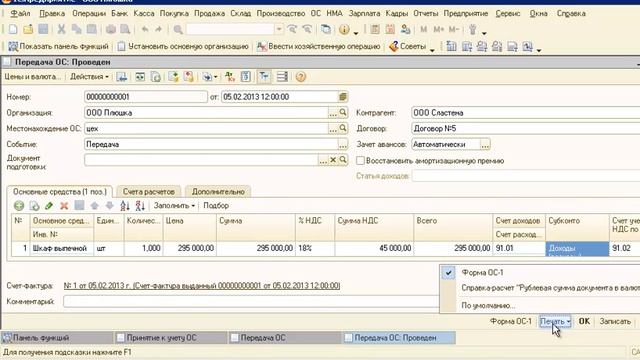Click Показать панель функций button
Viewport: 640px width, 360px height.
[x=58, y=47]
